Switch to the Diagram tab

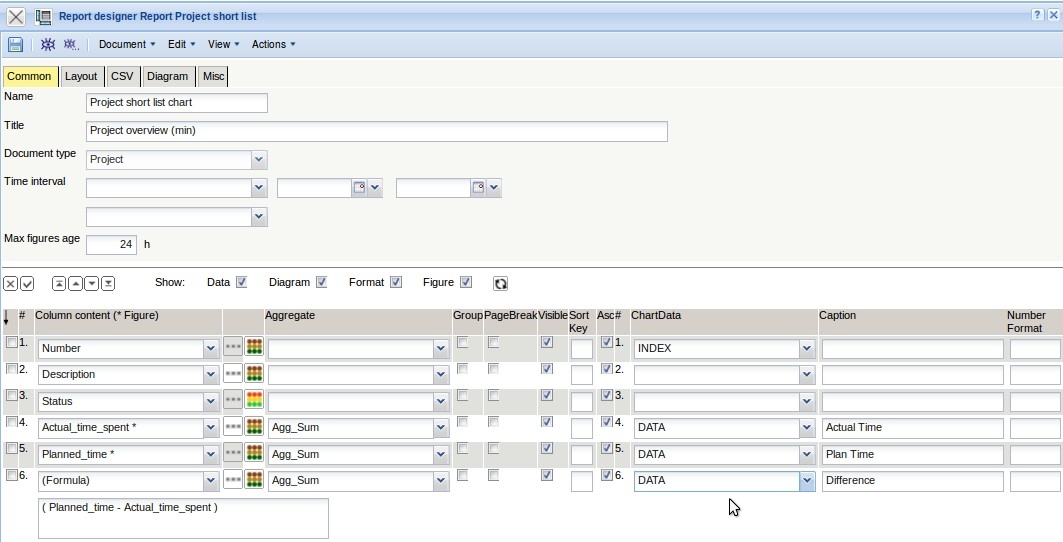(167, 76)
